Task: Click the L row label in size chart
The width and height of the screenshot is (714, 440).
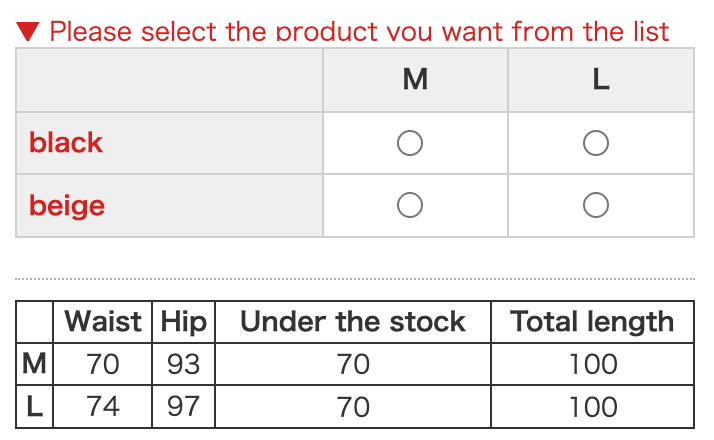Action: (34, 406)
